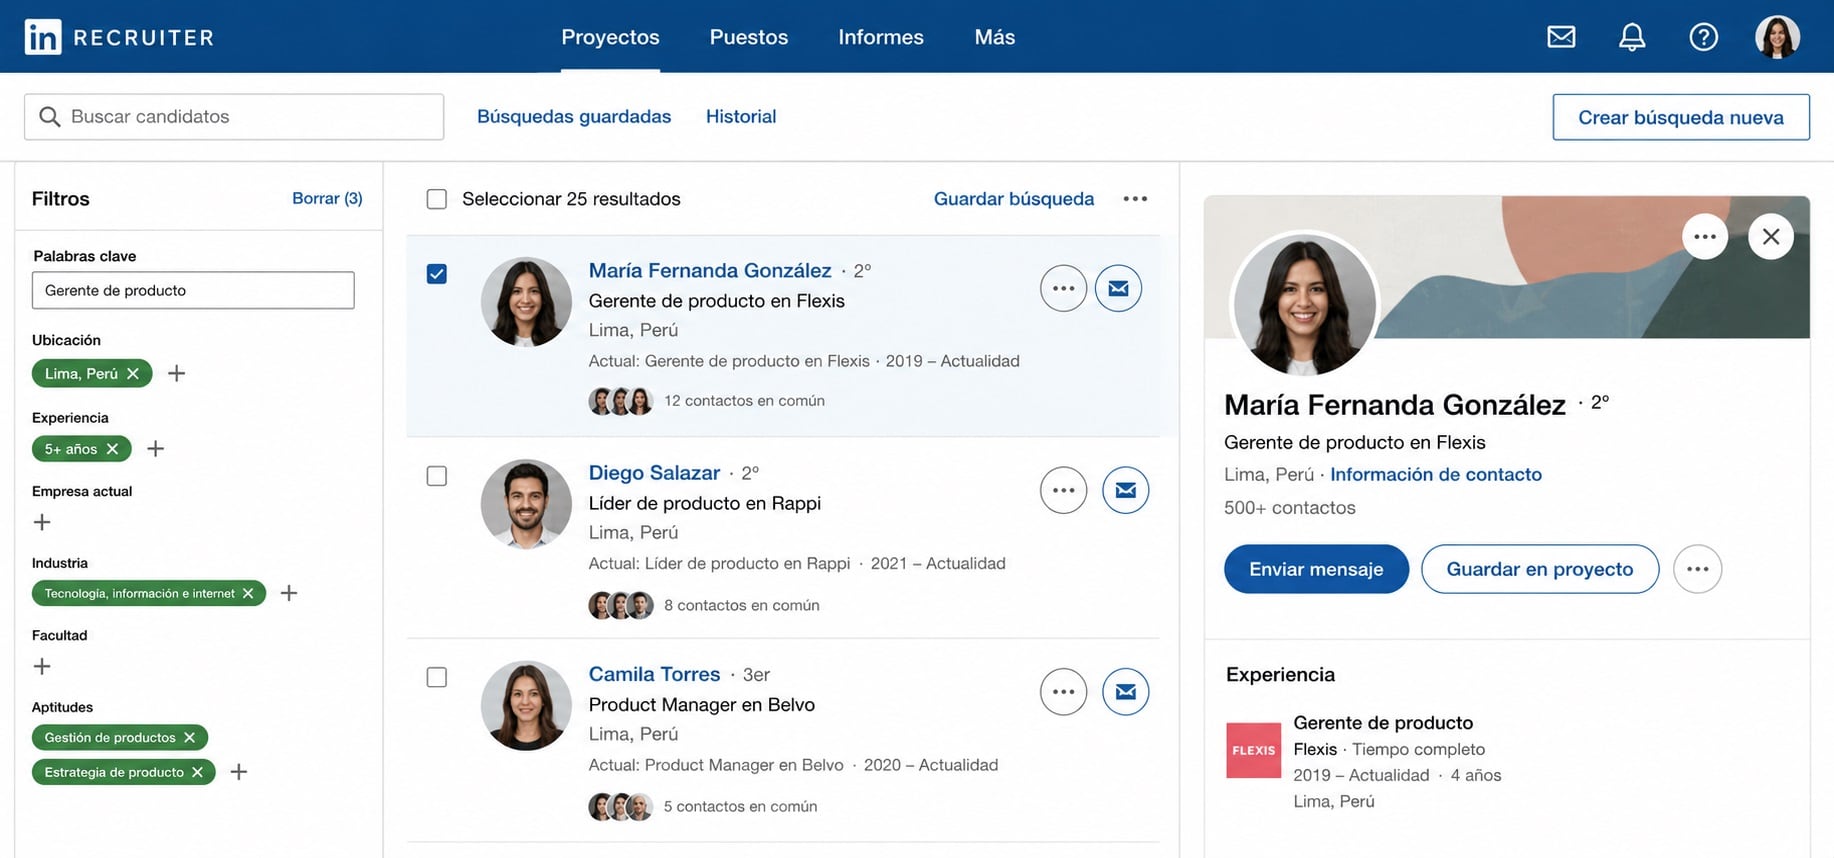Click Guardar búsqueda

[x=1014, y=199]
